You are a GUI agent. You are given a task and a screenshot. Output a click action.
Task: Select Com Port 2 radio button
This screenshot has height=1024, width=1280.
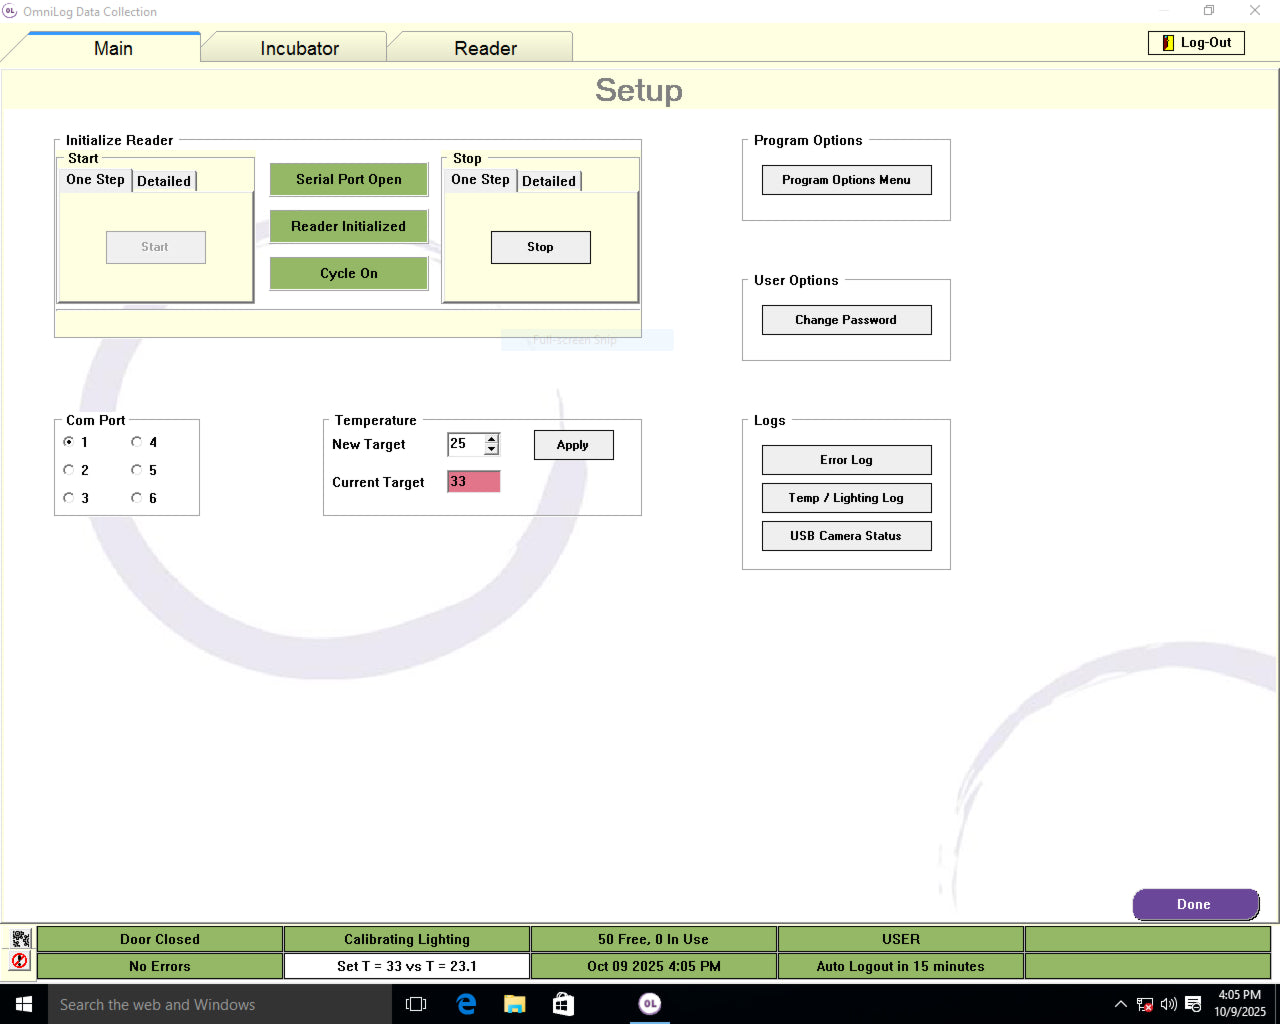coord(69,470)
